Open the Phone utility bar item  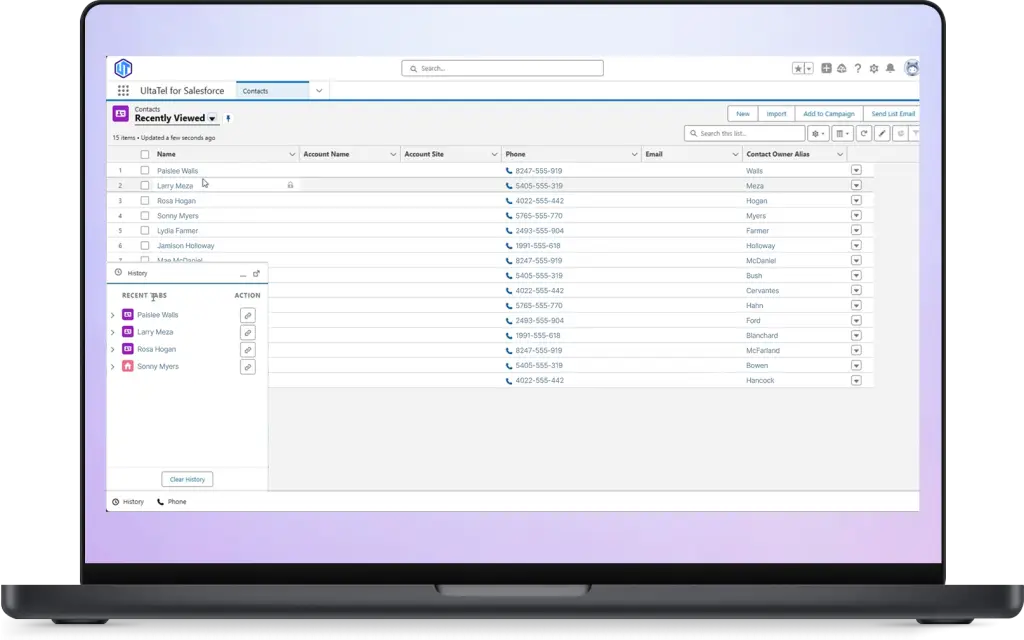[x=171, y=502]
